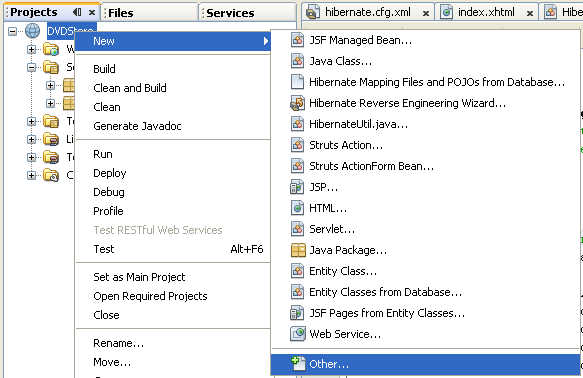Expand the last folder starting with C
This screenshot has width=583, height=378.
coord(32,175)
